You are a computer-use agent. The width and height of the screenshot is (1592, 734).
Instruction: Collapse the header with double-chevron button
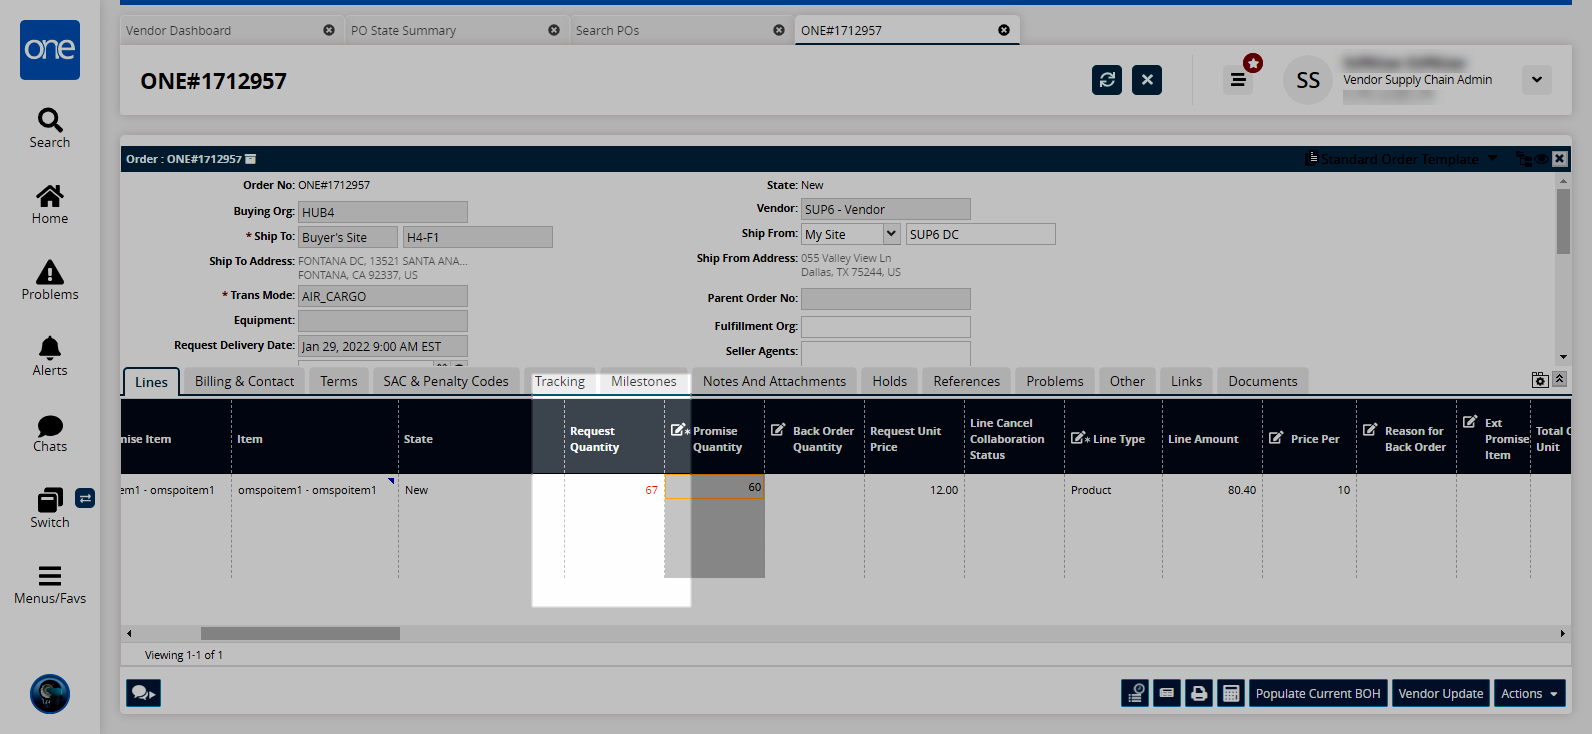(x=1559, y=379)
